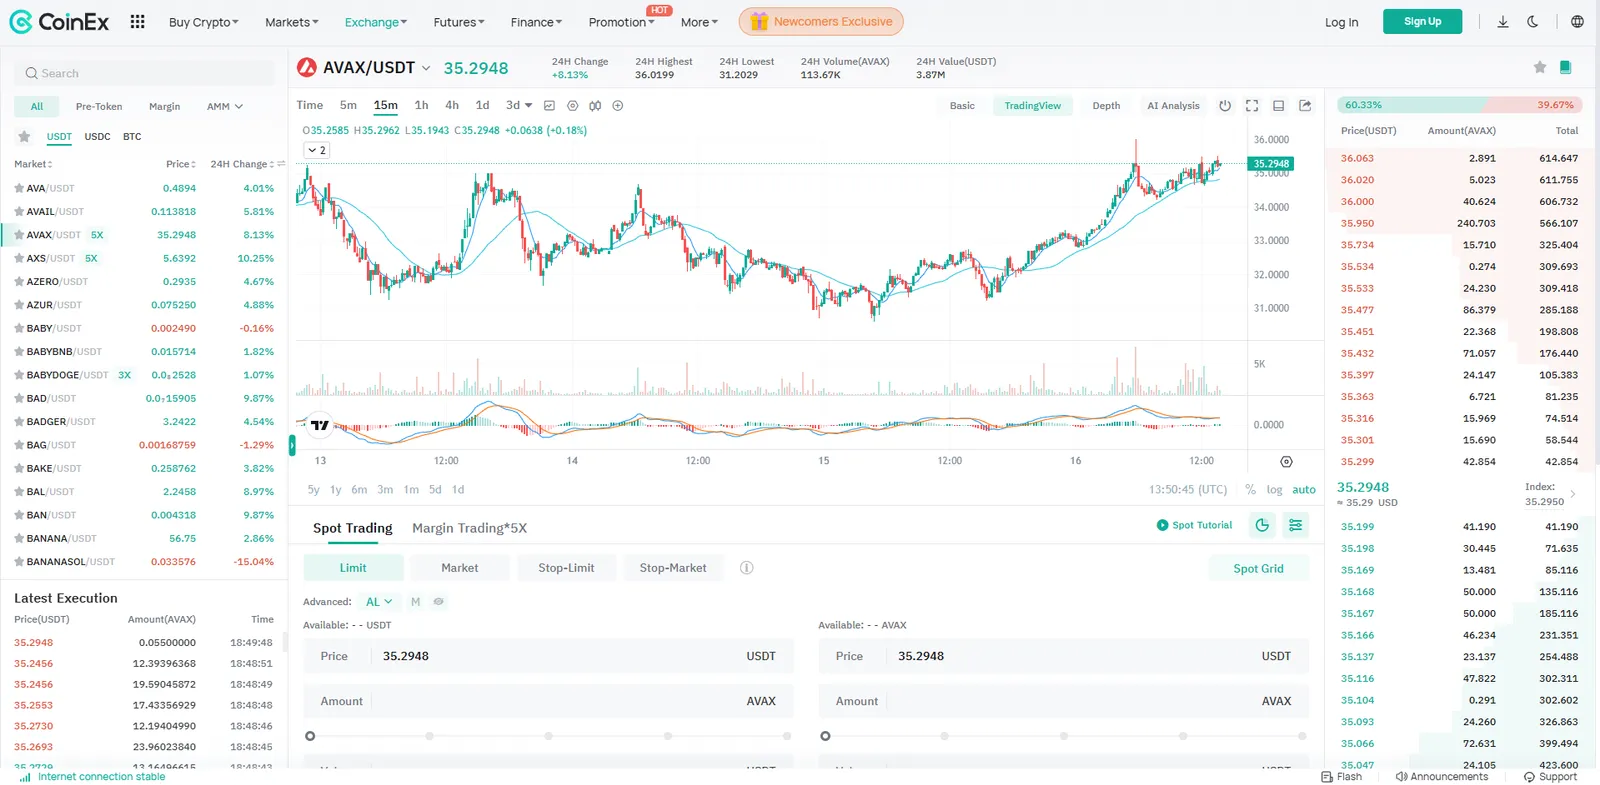Screen dimensions: 1600x785
Task: Share the chart via export icon
Action: (1305, 105)
